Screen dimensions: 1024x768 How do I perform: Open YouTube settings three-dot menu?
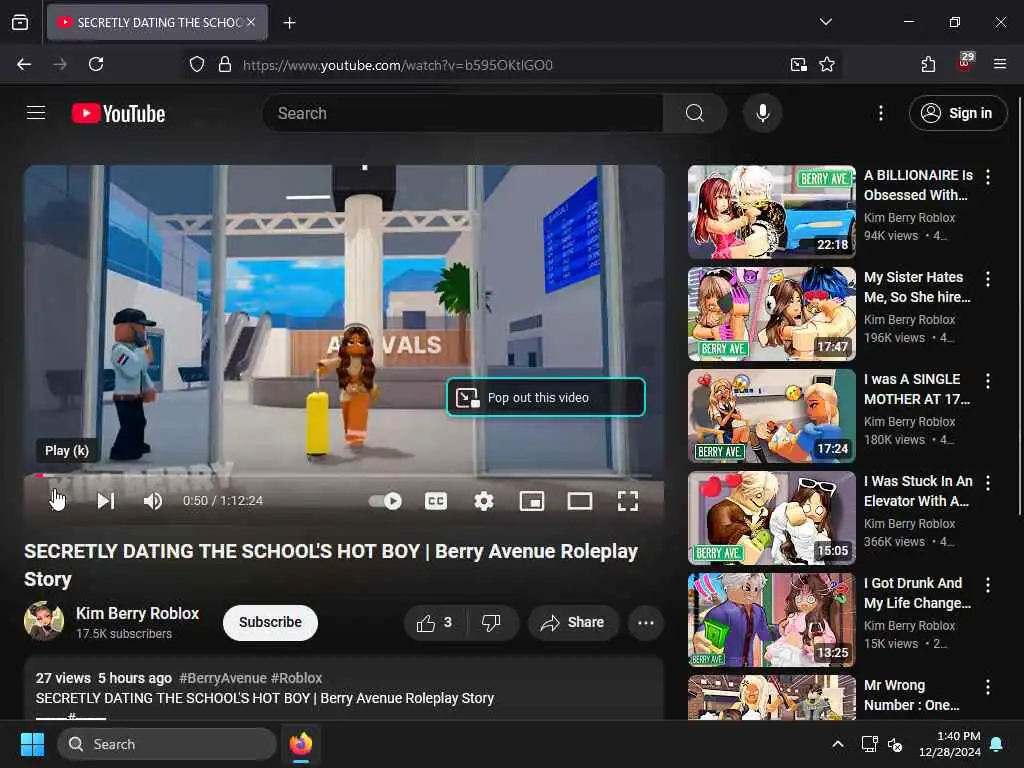(x=880, y=113)
